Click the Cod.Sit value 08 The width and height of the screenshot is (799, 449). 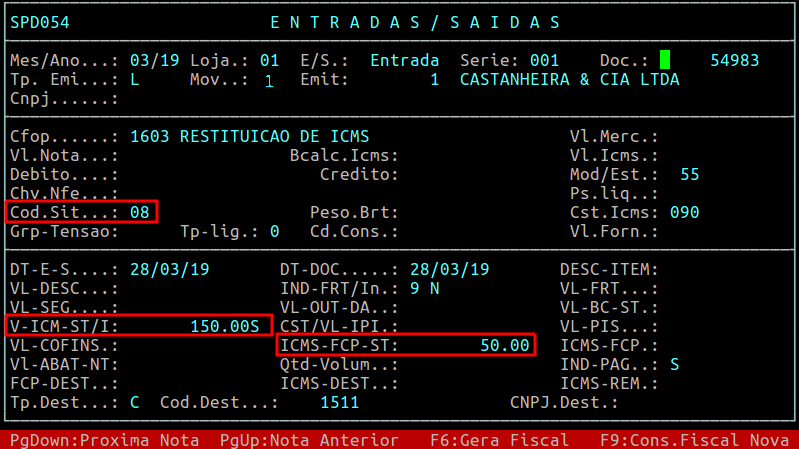coord(139,212)
